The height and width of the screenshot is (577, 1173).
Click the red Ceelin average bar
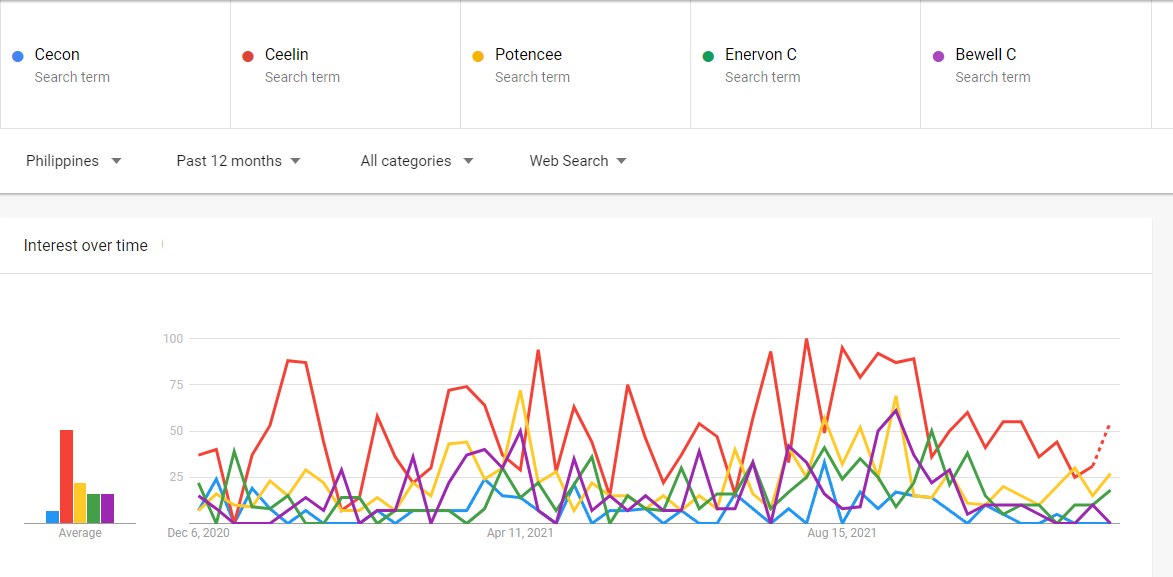tap(66, 477)
